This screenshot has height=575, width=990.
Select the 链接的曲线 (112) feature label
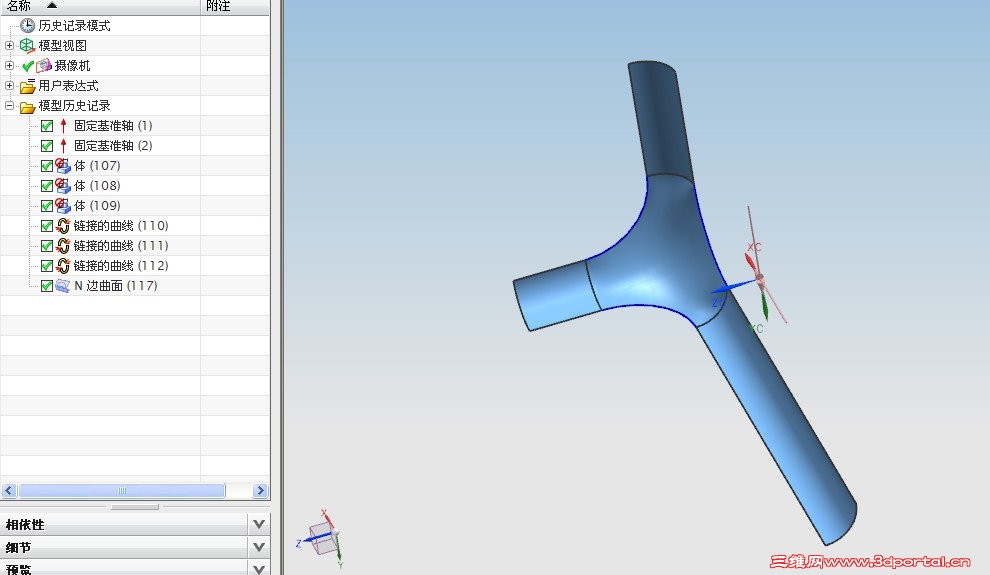point(121,266)
